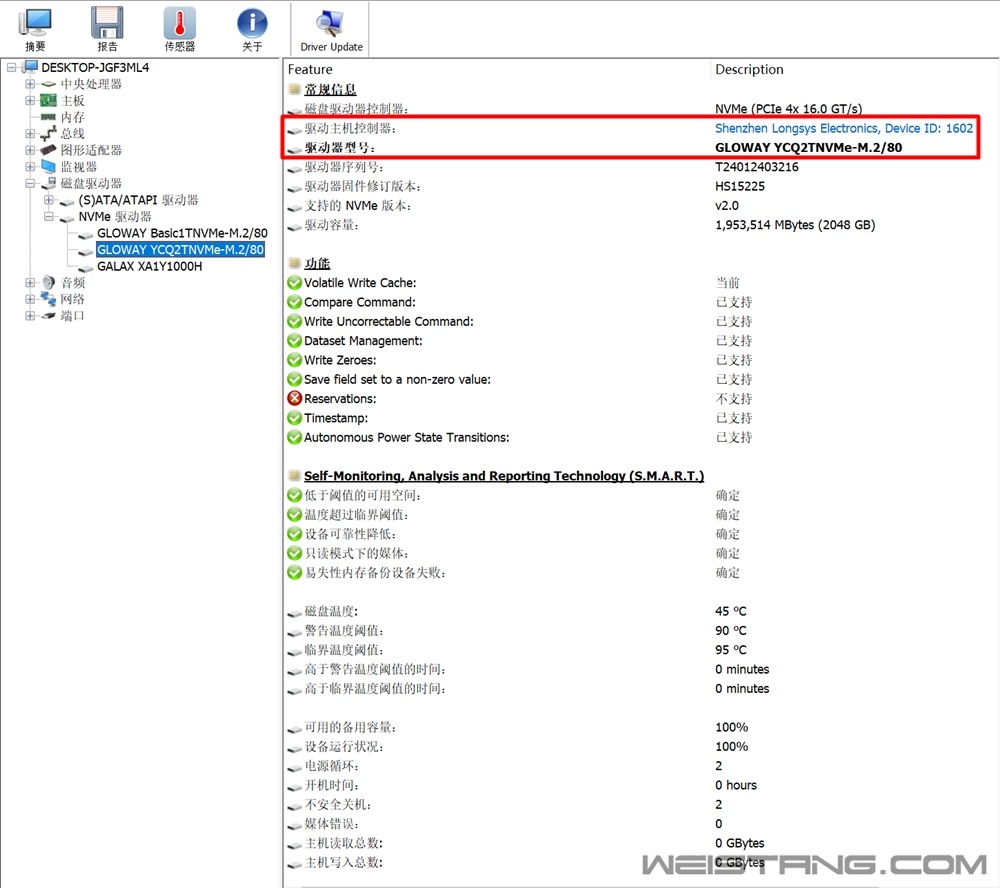Click the 开机时间 0 hours value

pyautogui.click(x=736, y=785)
